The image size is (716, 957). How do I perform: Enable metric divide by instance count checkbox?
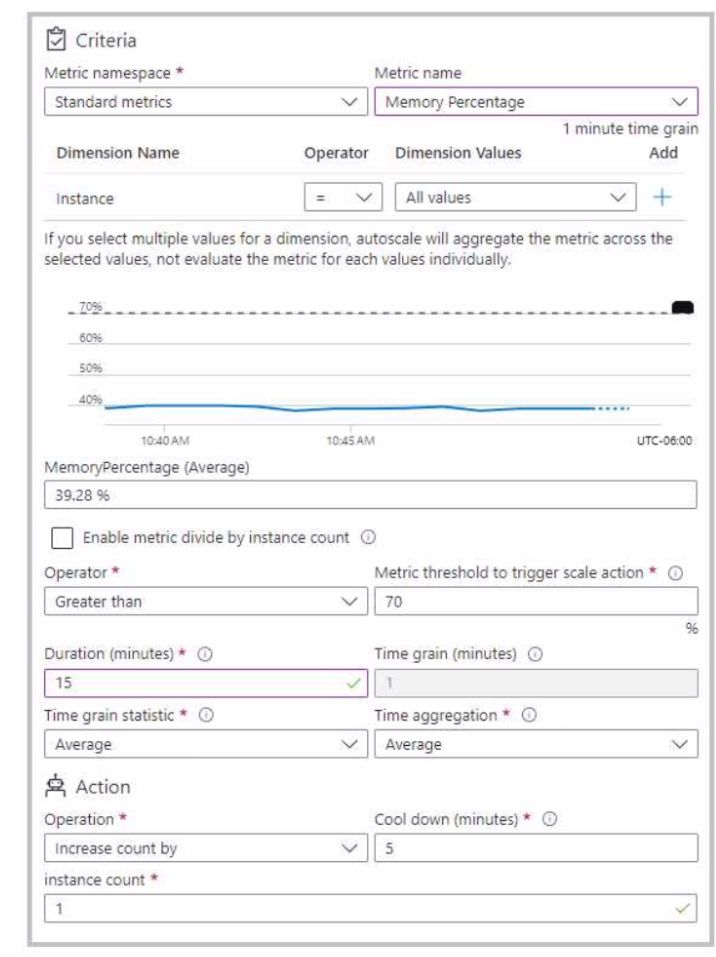62,538
